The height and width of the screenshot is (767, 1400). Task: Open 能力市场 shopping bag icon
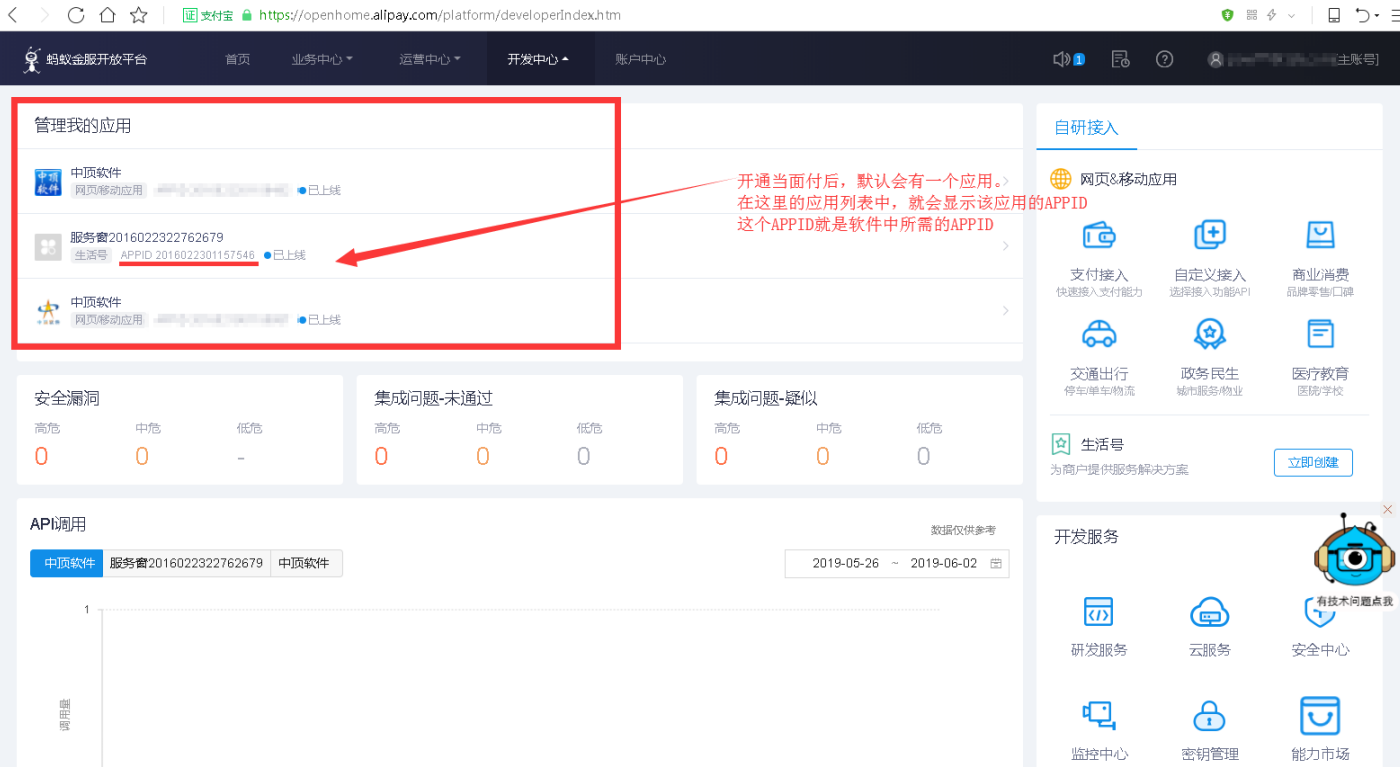(1320, 715)
